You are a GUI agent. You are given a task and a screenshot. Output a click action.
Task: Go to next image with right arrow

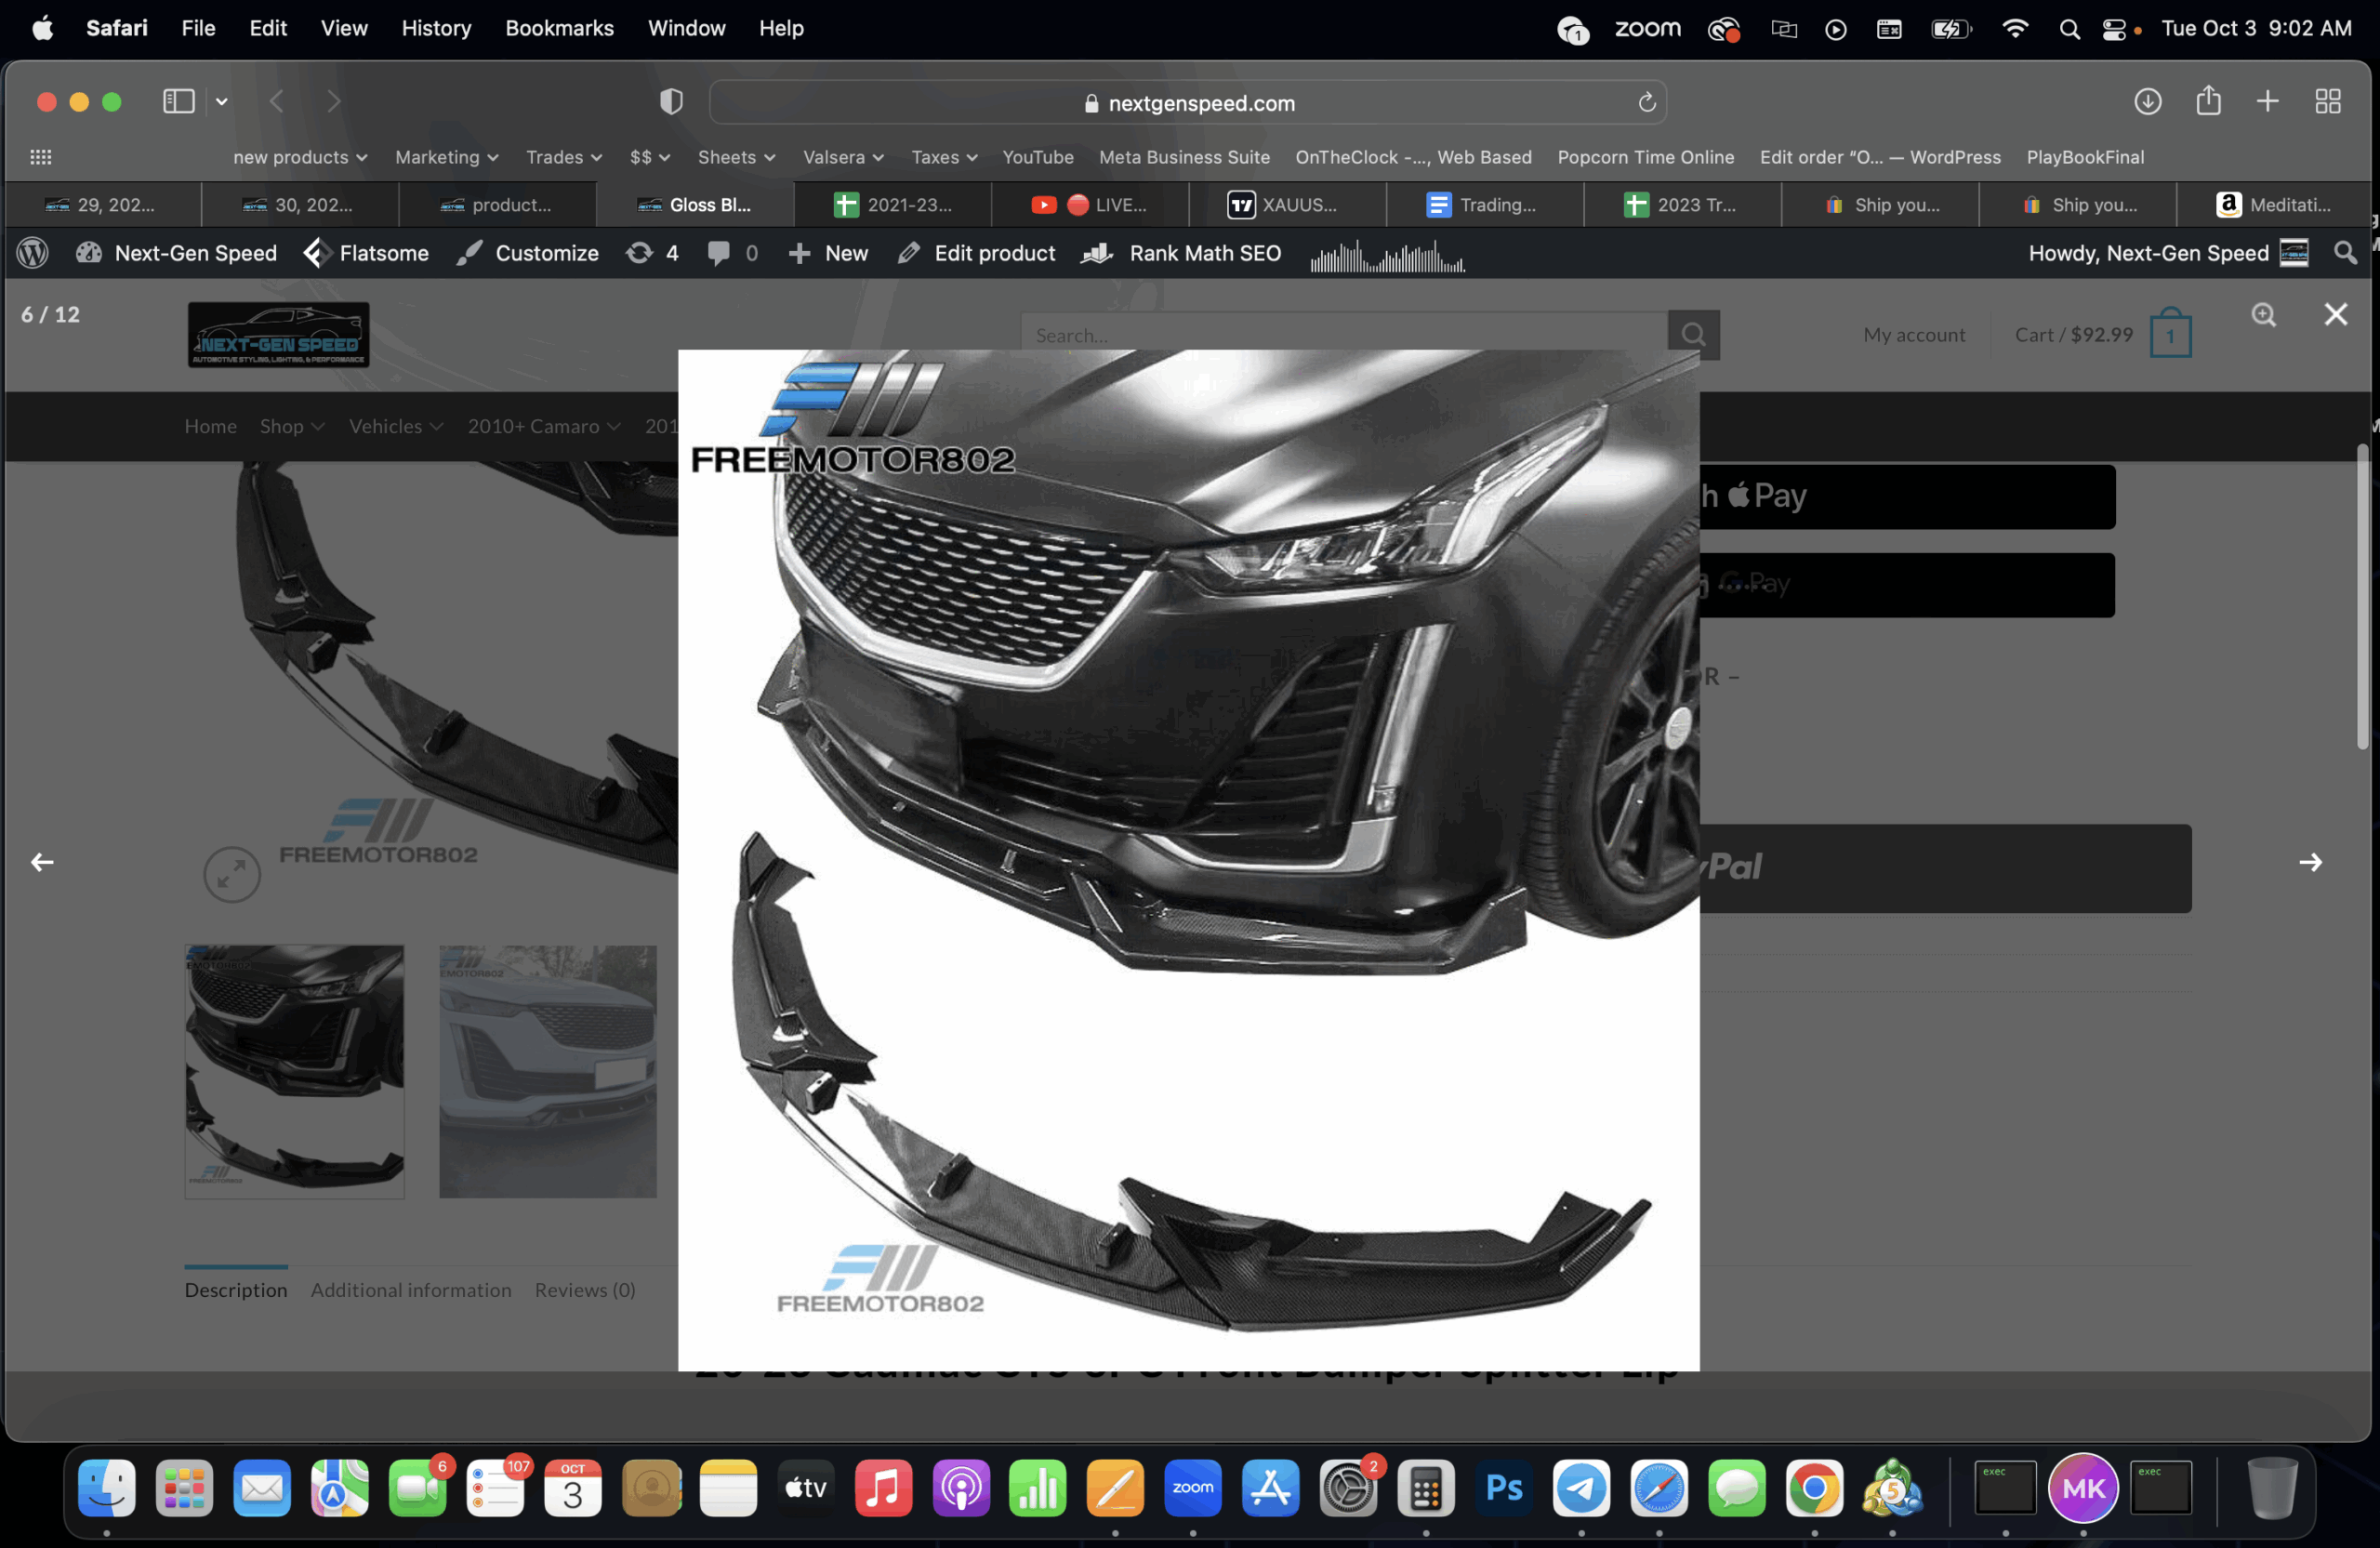2310,862
